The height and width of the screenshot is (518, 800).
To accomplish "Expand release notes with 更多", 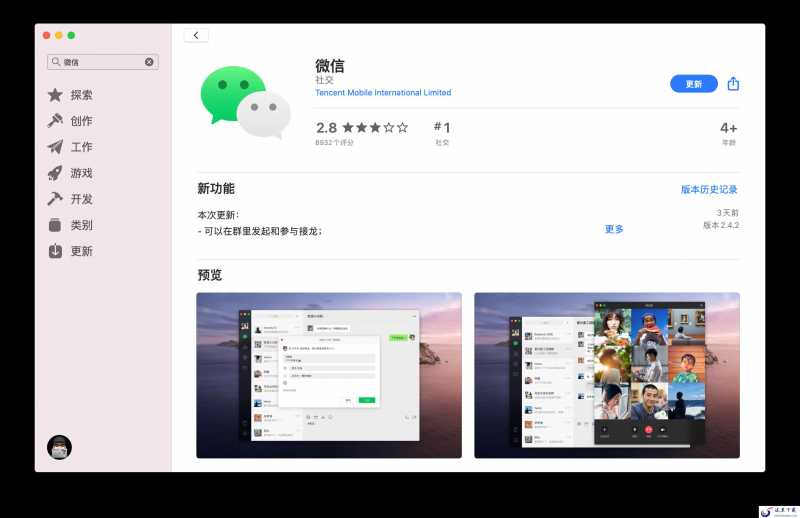I will 614,229.
